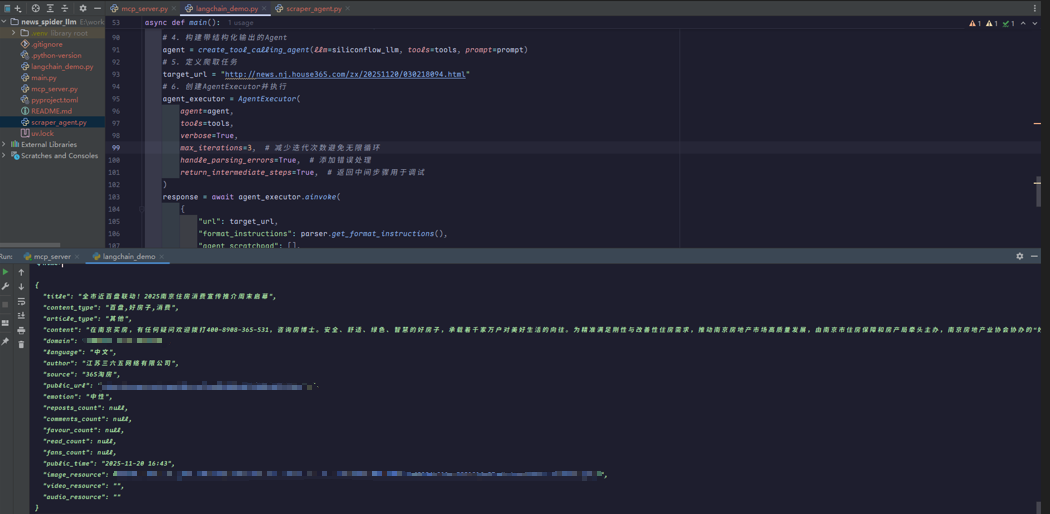Image resolution: width=1050 pixels, height=514 pixels.
Task: Close the langchain_demo run tab
Action: (161, 256)
